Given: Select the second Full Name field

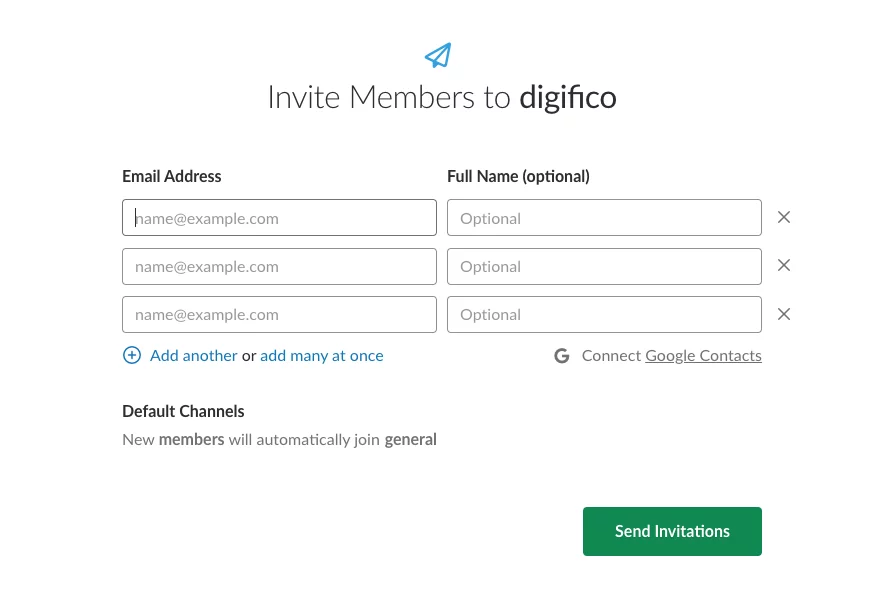Looking at the screenshot, I should (604, 266).
